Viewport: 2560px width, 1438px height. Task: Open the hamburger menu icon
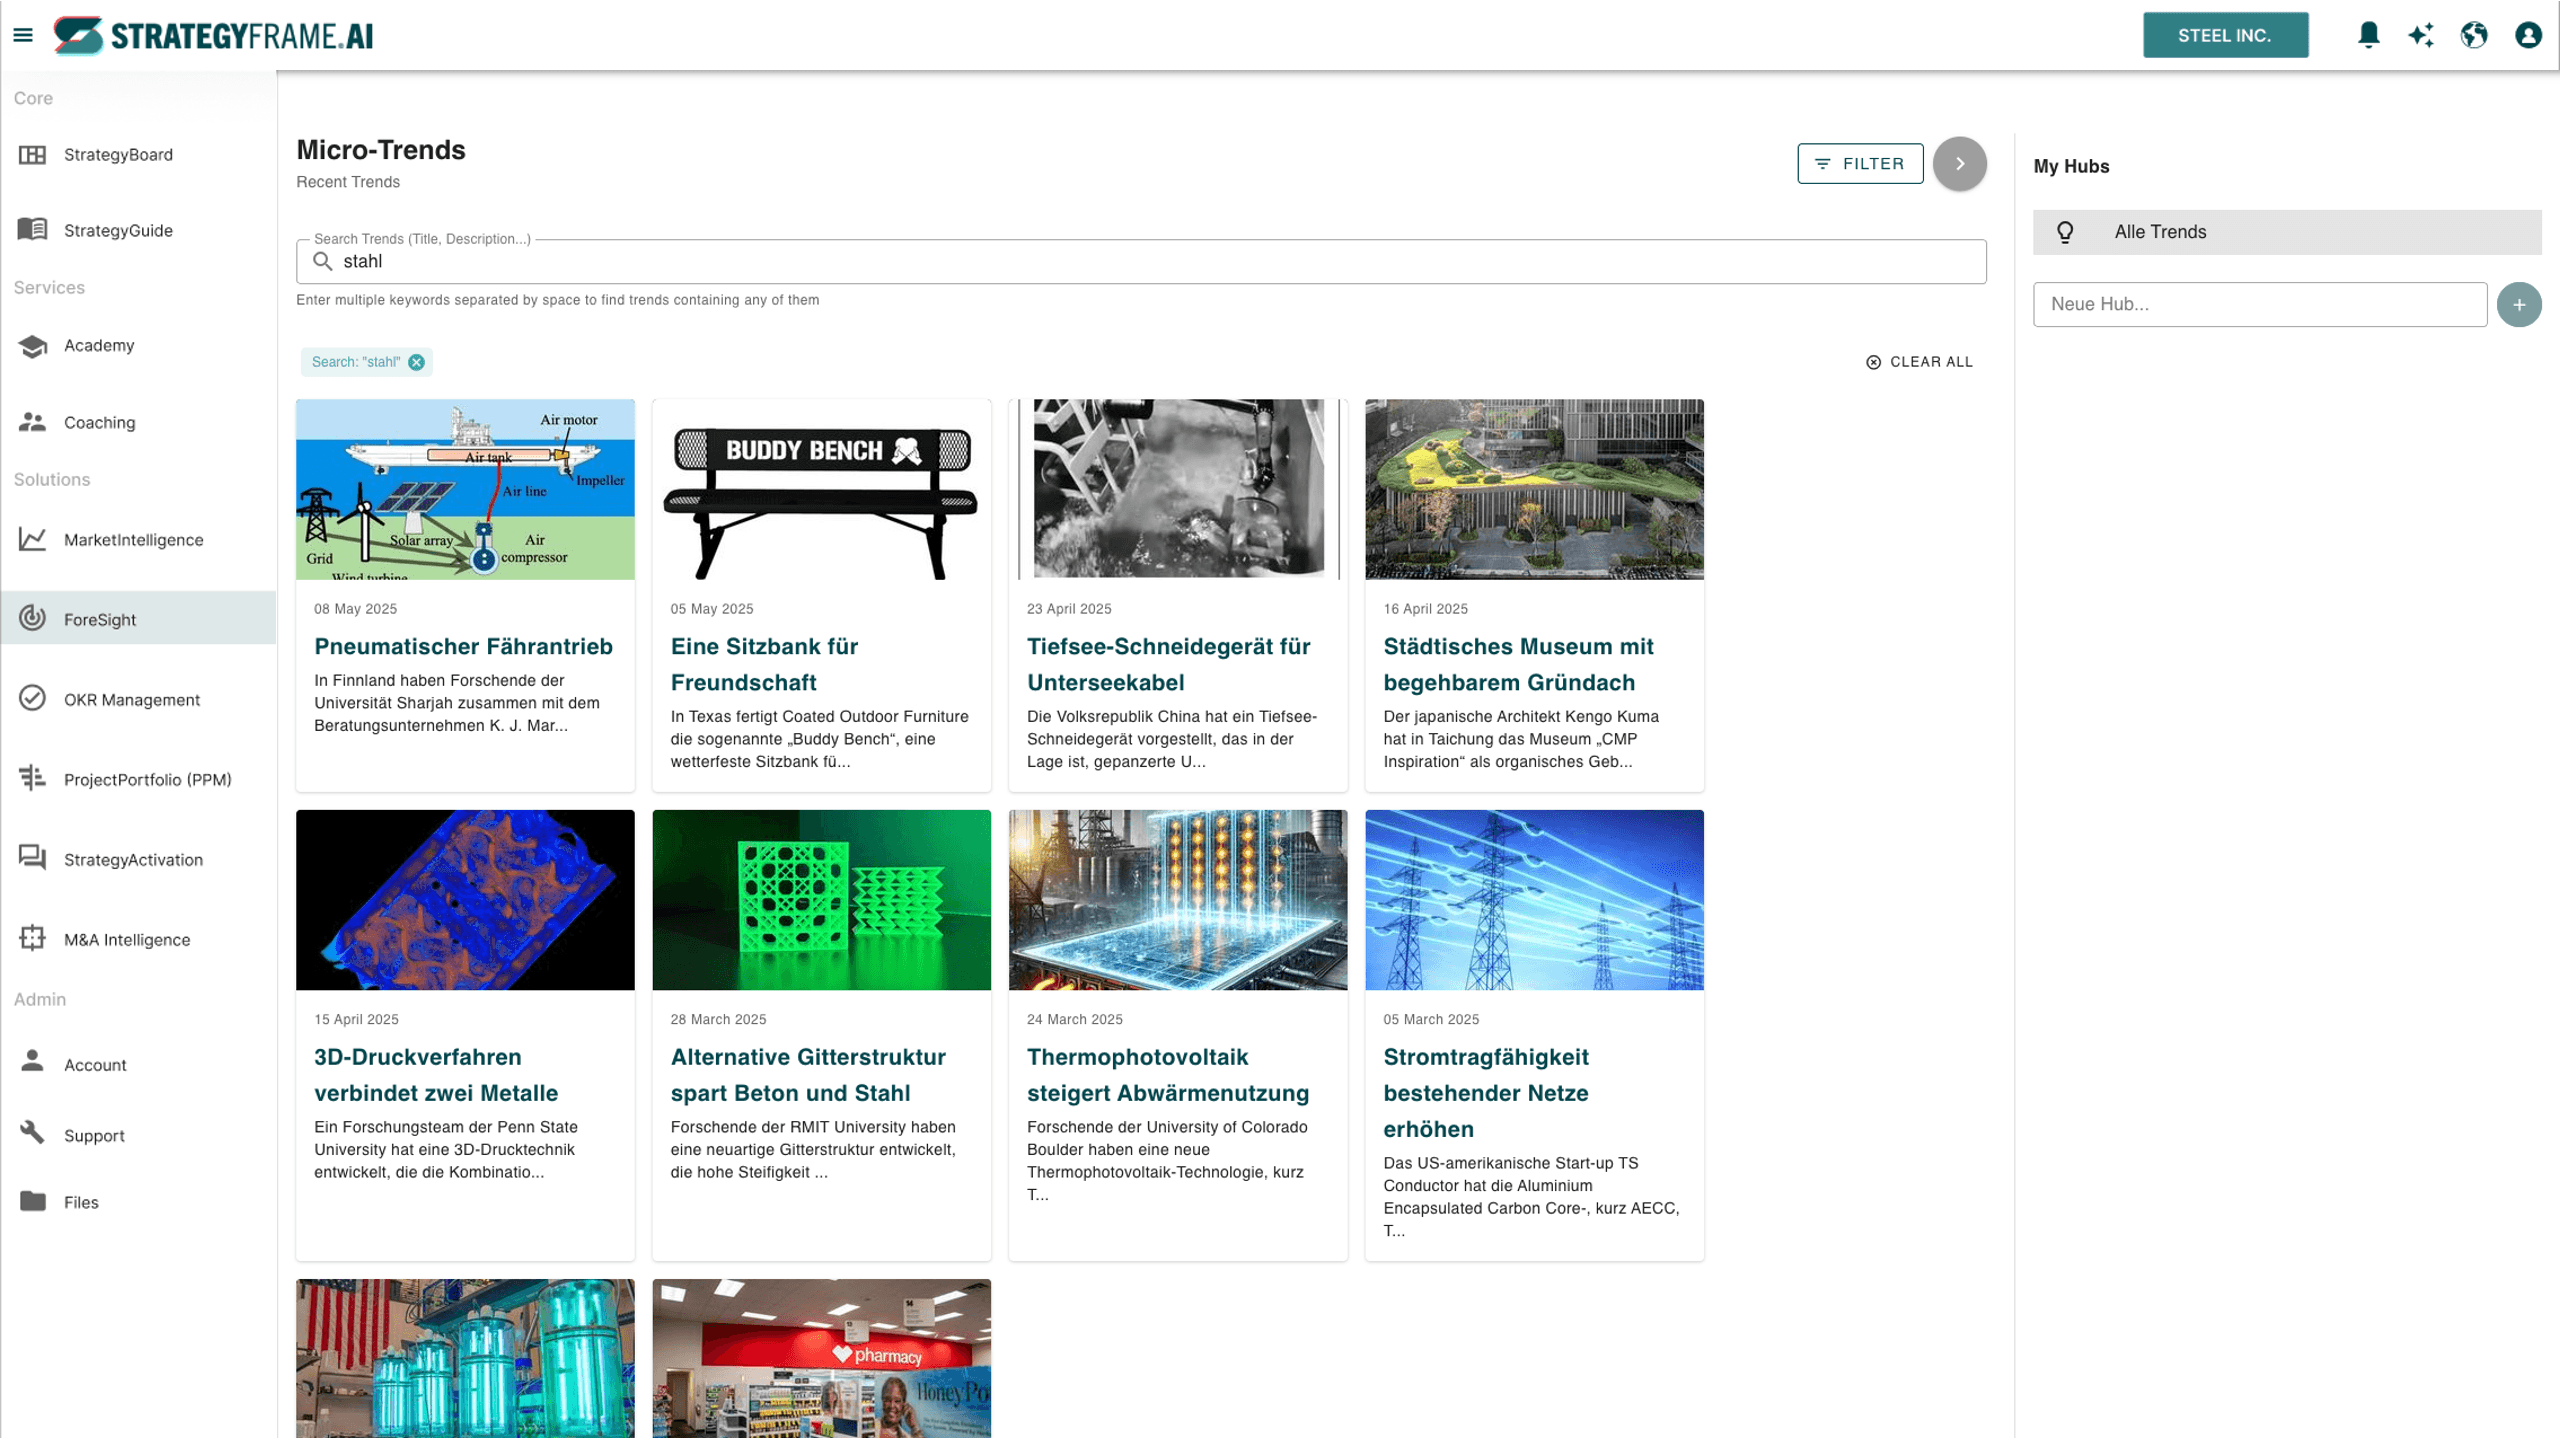pyautogui.click(x=23, y=35)
